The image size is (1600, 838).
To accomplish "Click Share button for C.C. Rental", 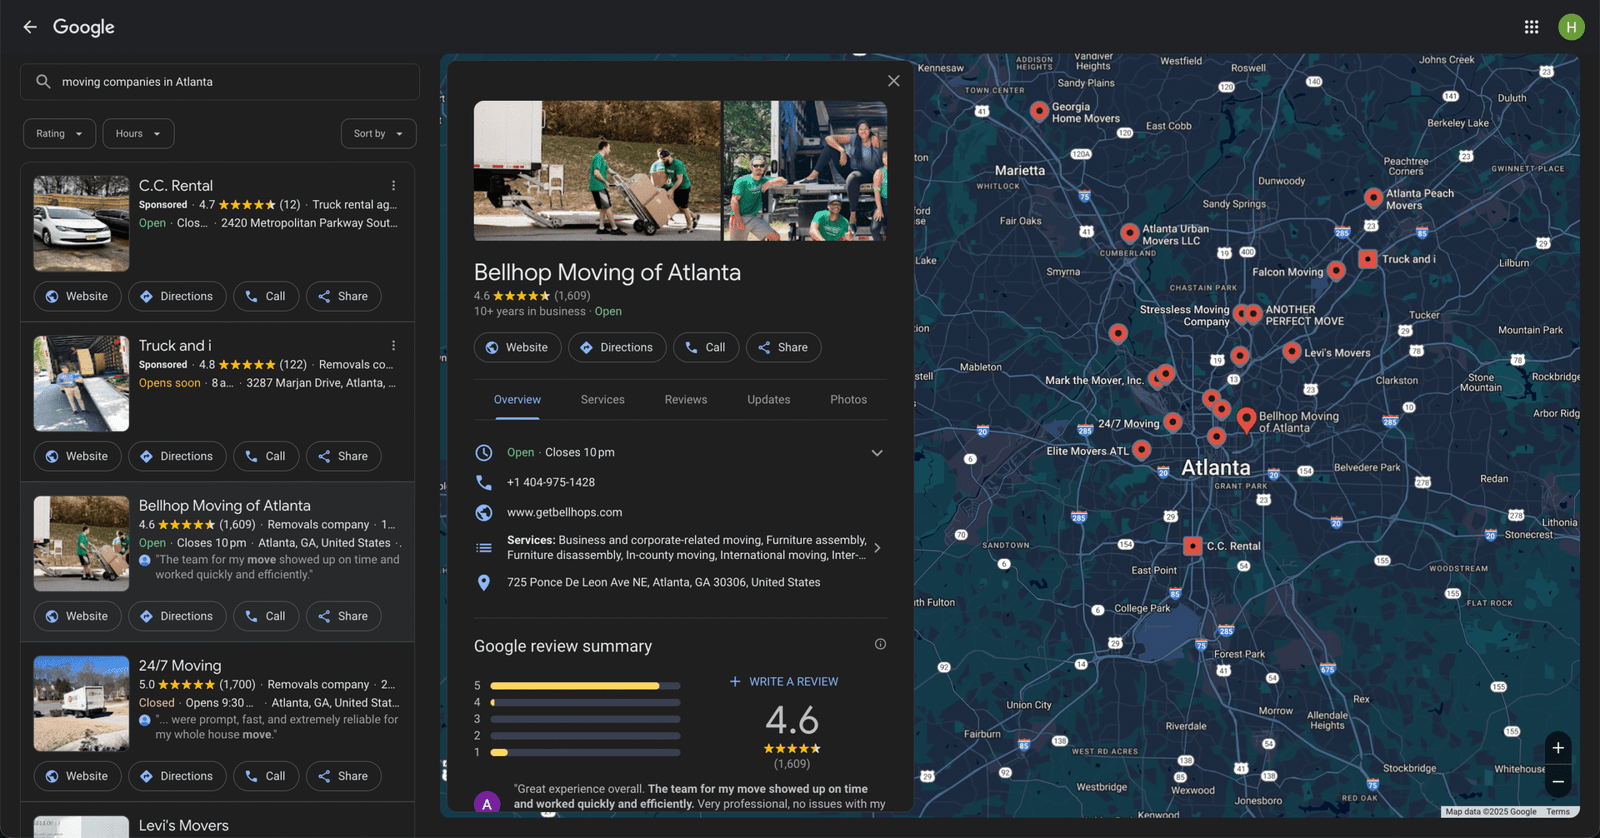I will point(344,297).
